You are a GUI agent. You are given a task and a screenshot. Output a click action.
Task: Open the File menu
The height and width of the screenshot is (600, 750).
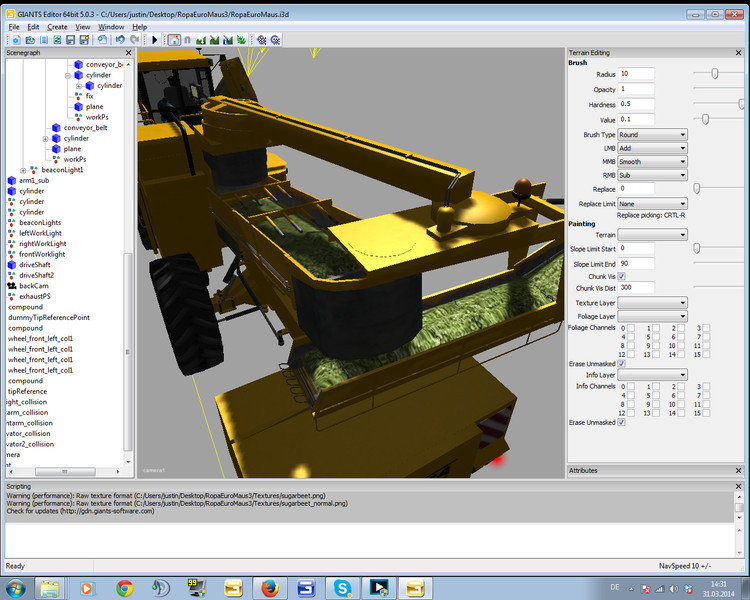click(14, 27)
